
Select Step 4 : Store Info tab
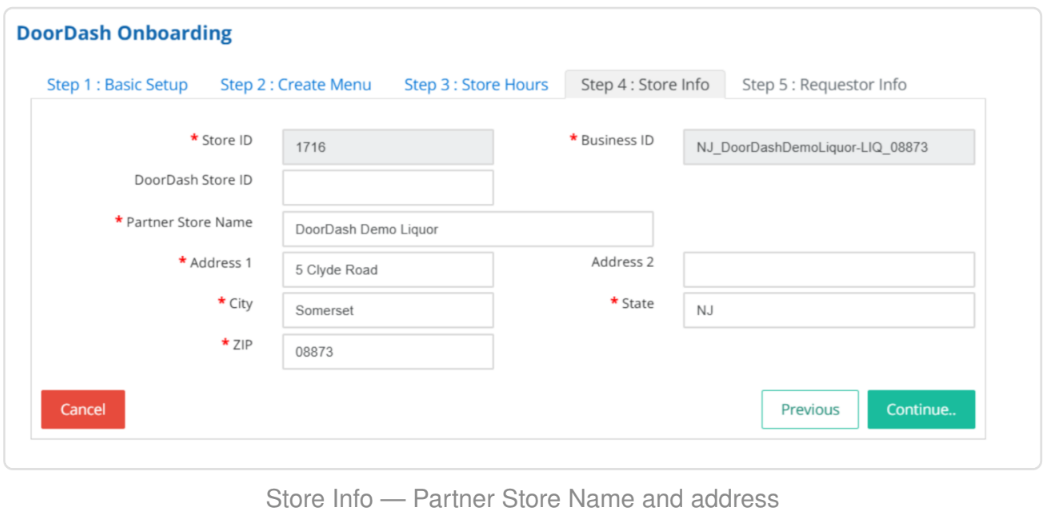pyautogui.click(x=645, y=85)
